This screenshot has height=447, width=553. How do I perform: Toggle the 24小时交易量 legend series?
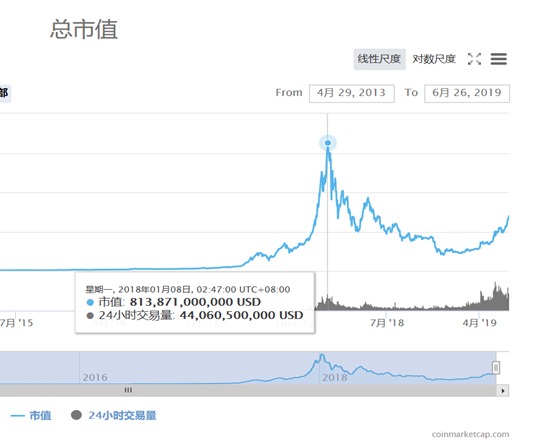114,416
